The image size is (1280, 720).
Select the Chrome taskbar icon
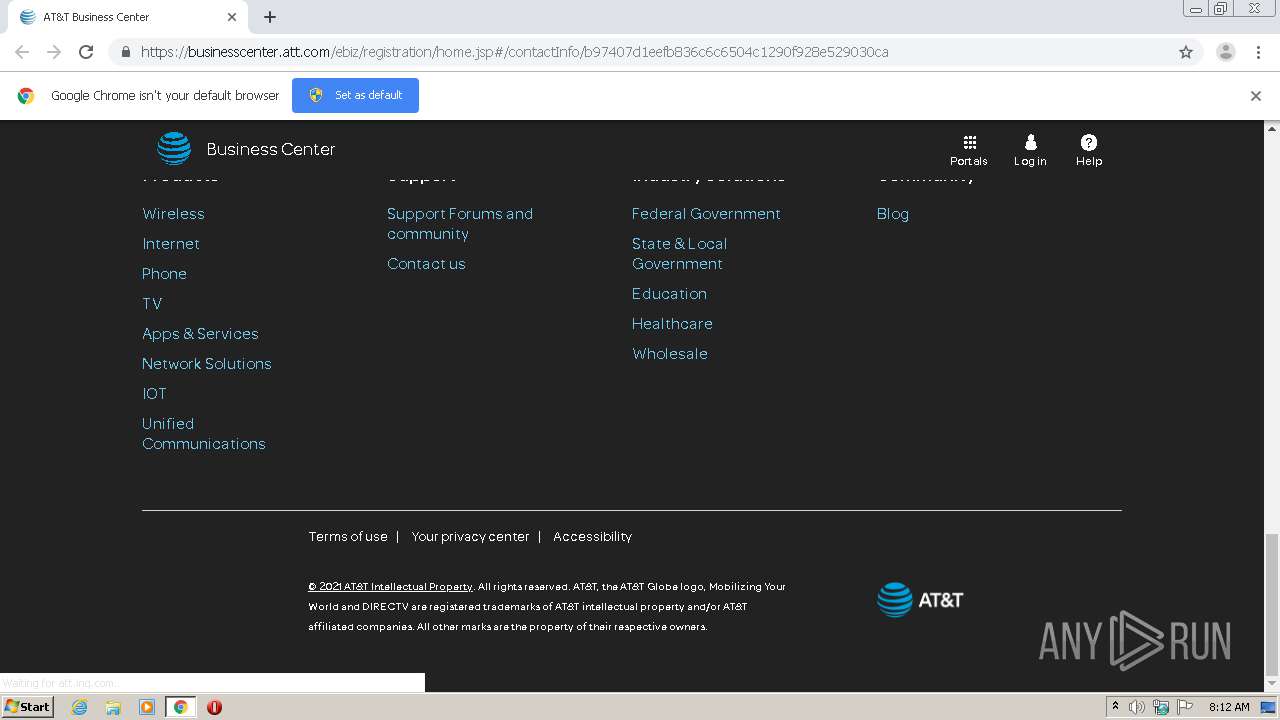180,707
